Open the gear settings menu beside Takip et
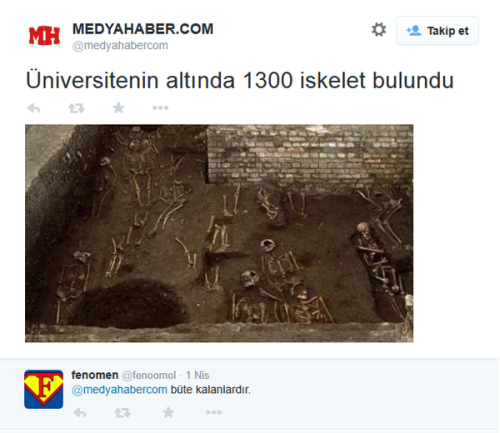The width and height of the screenshot is (500, 433). tap(379, 30)
